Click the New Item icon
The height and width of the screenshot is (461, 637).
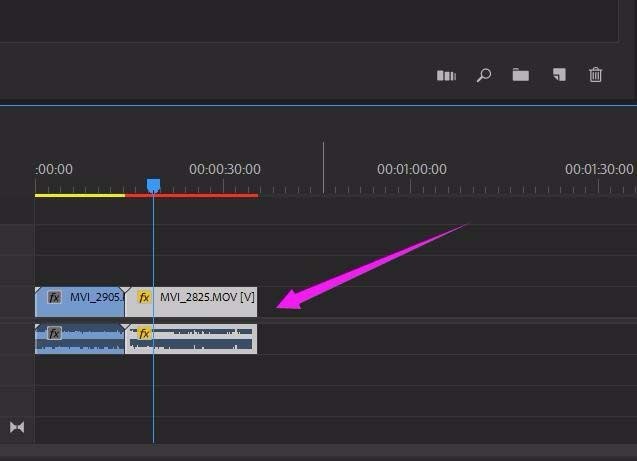tap(559, 75)
